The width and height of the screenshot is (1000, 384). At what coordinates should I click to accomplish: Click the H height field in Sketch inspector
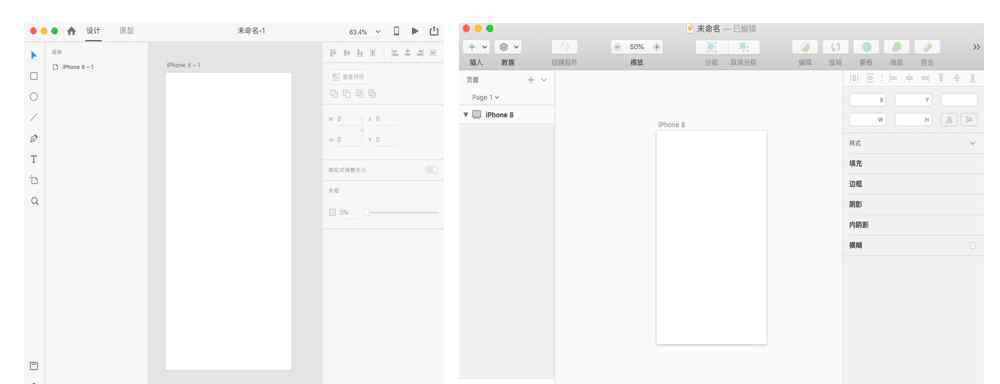(913, 120)
